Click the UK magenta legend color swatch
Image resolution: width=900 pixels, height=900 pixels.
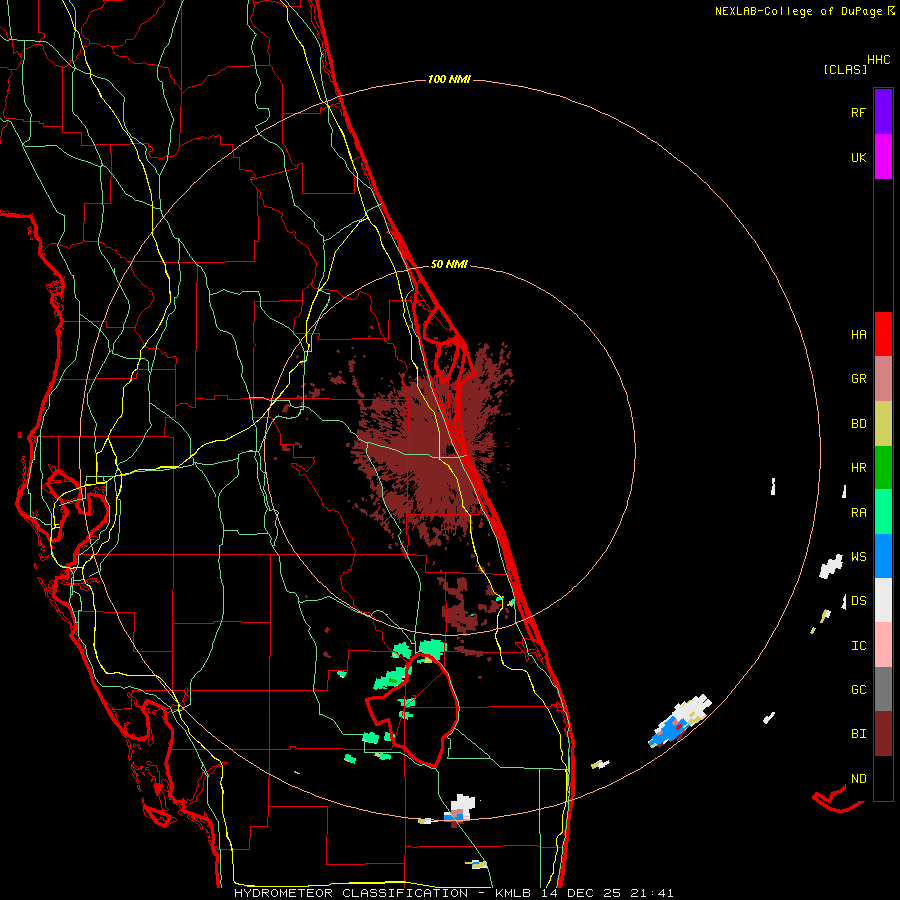(883, 157)
